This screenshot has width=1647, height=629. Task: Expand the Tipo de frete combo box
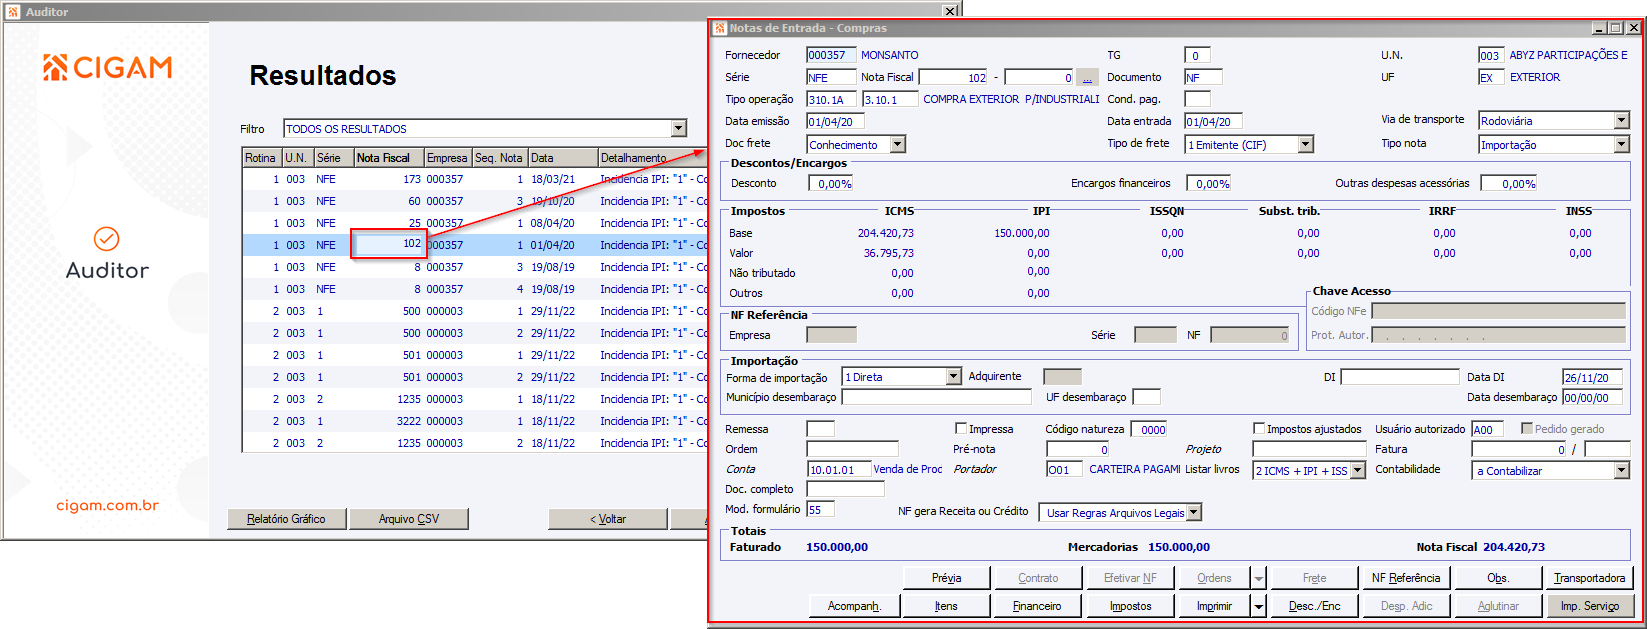1305,145
